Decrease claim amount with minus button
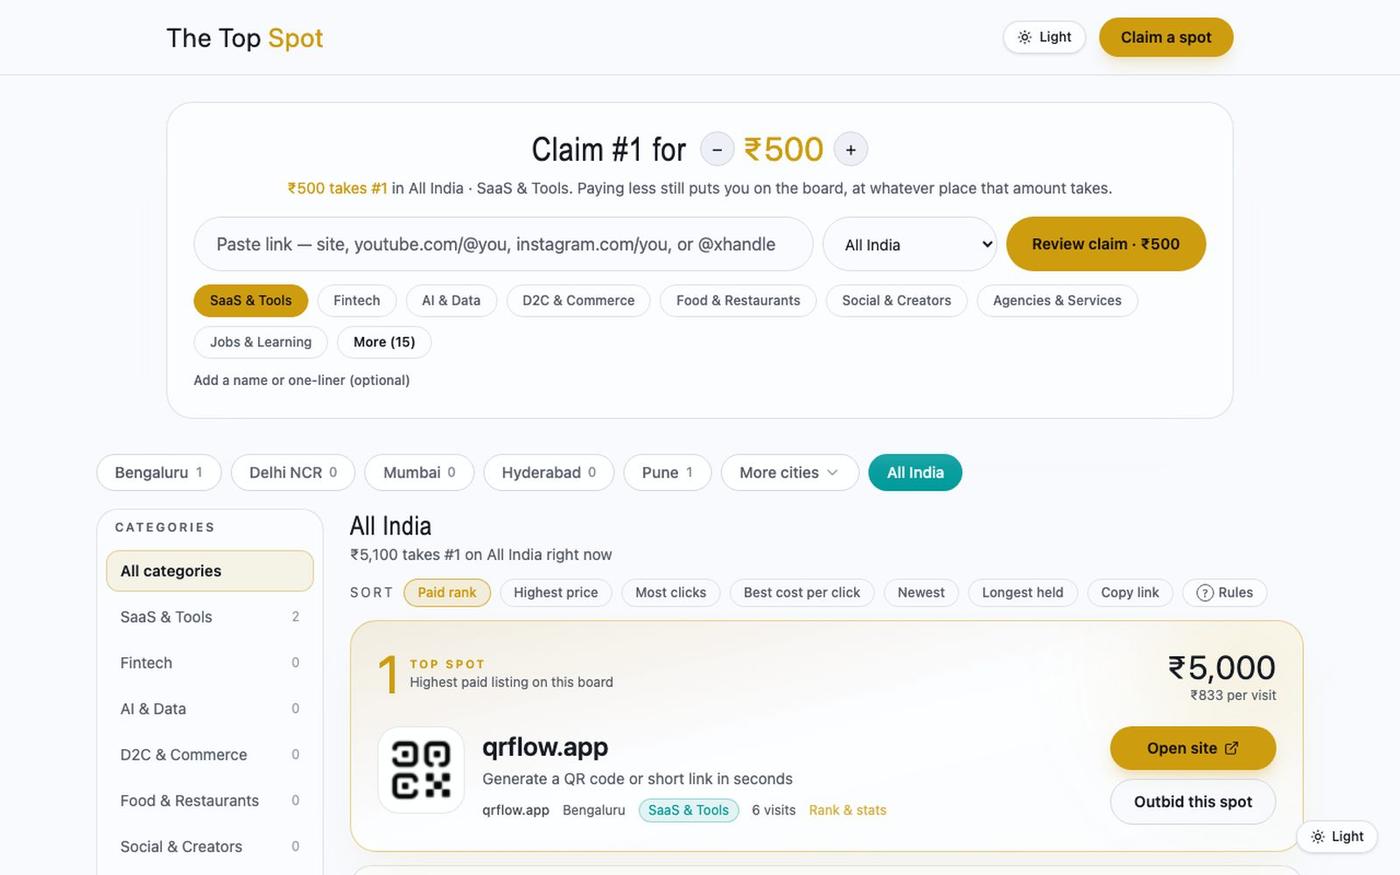The width and height of the screenshot is (1400, 875). pyautogui.click(x=717, y=149)
